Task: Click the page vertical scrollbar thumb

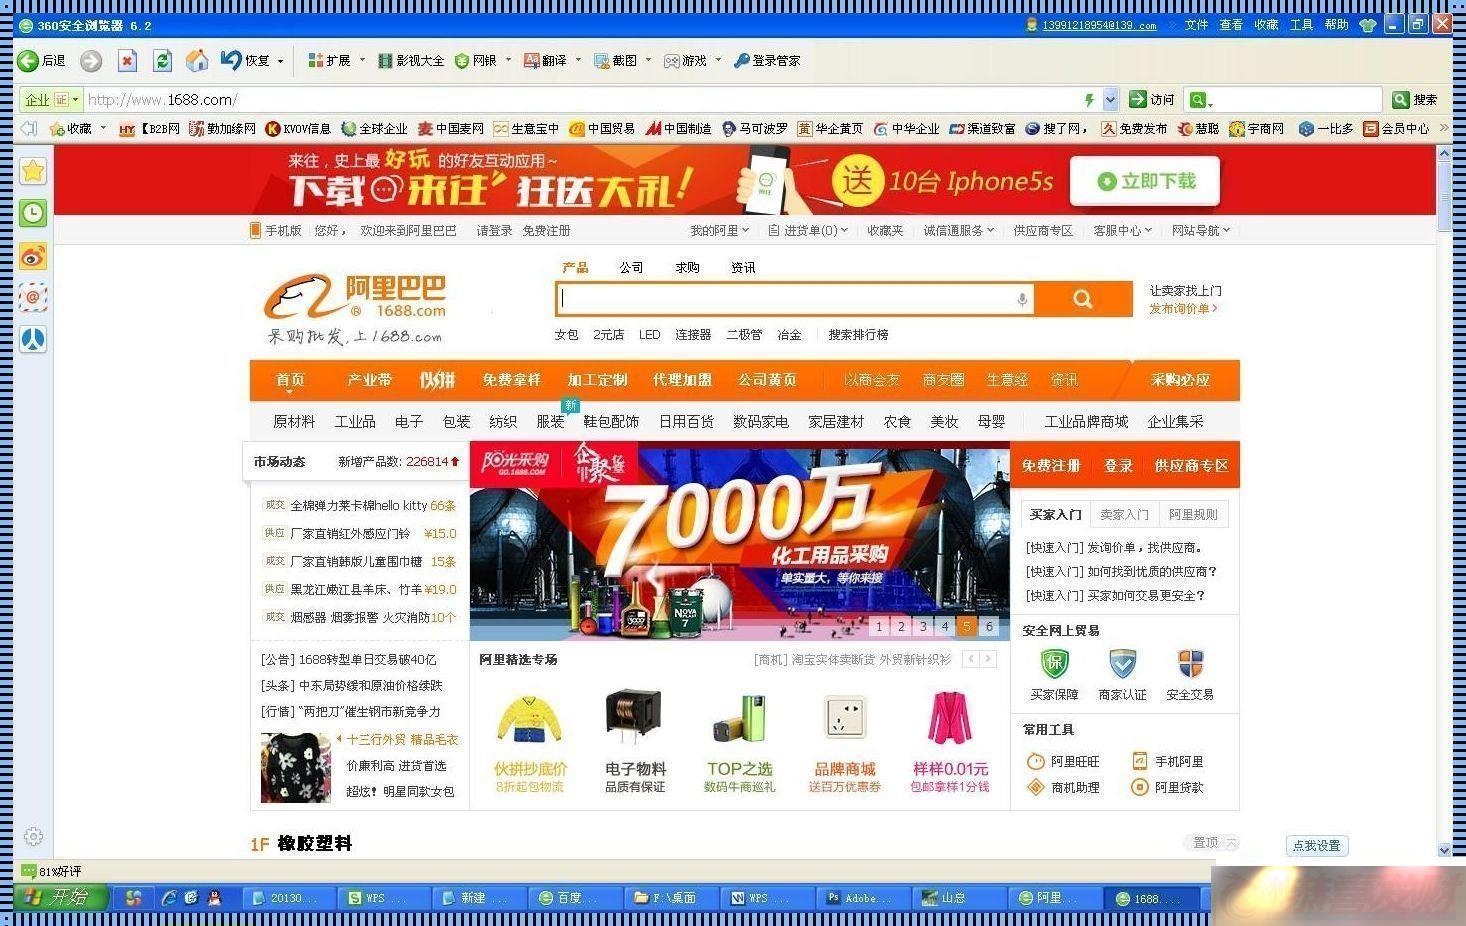Action: point(1444,195)
